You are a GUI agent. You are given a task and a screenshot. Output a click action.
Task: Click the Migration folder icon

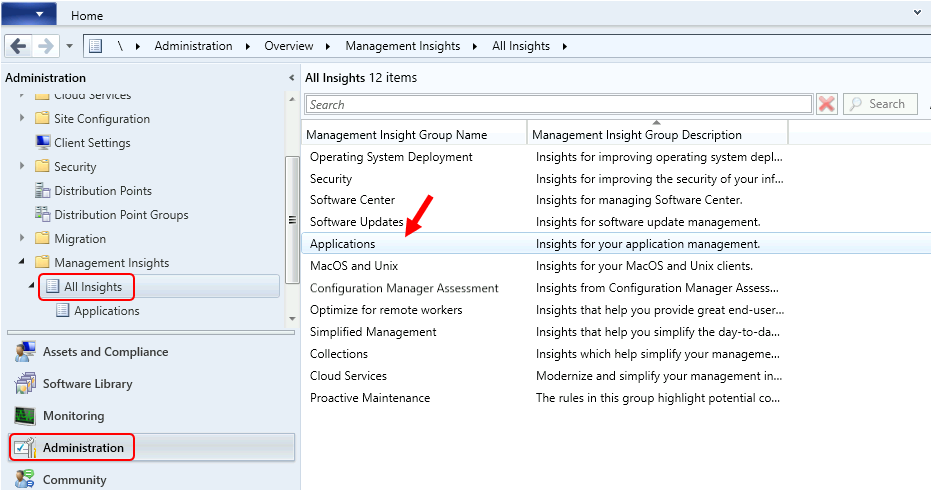[42, 238]
